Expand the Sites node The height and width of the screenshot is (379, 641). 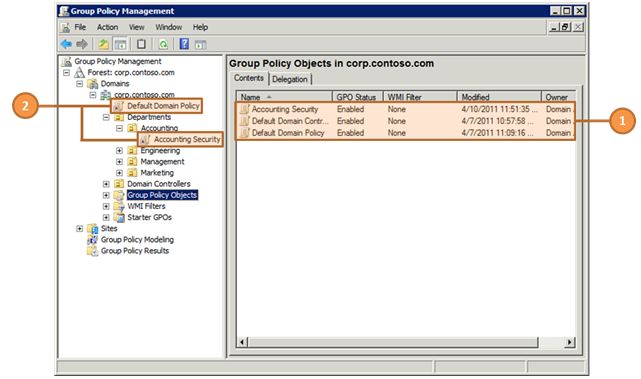(80, 229)
